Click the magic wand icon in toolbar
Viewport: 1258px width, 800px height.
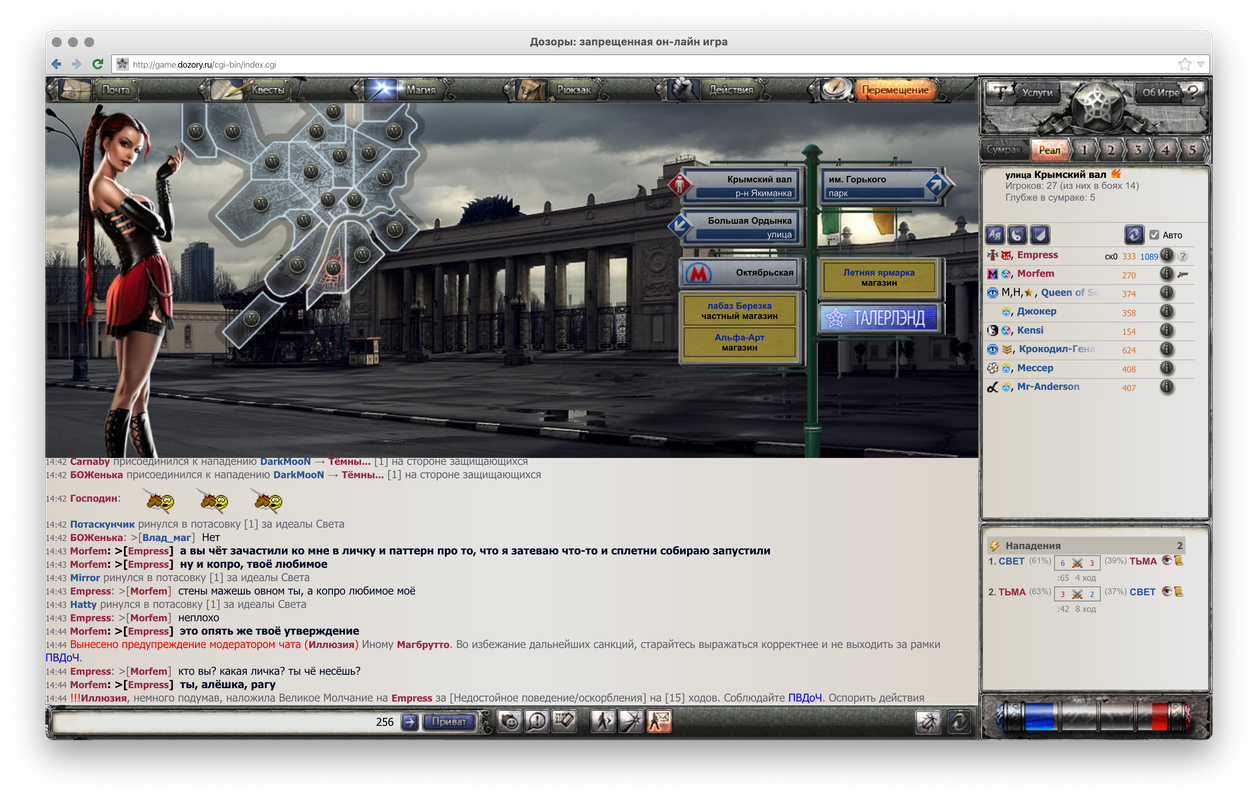tap(631, 721)
